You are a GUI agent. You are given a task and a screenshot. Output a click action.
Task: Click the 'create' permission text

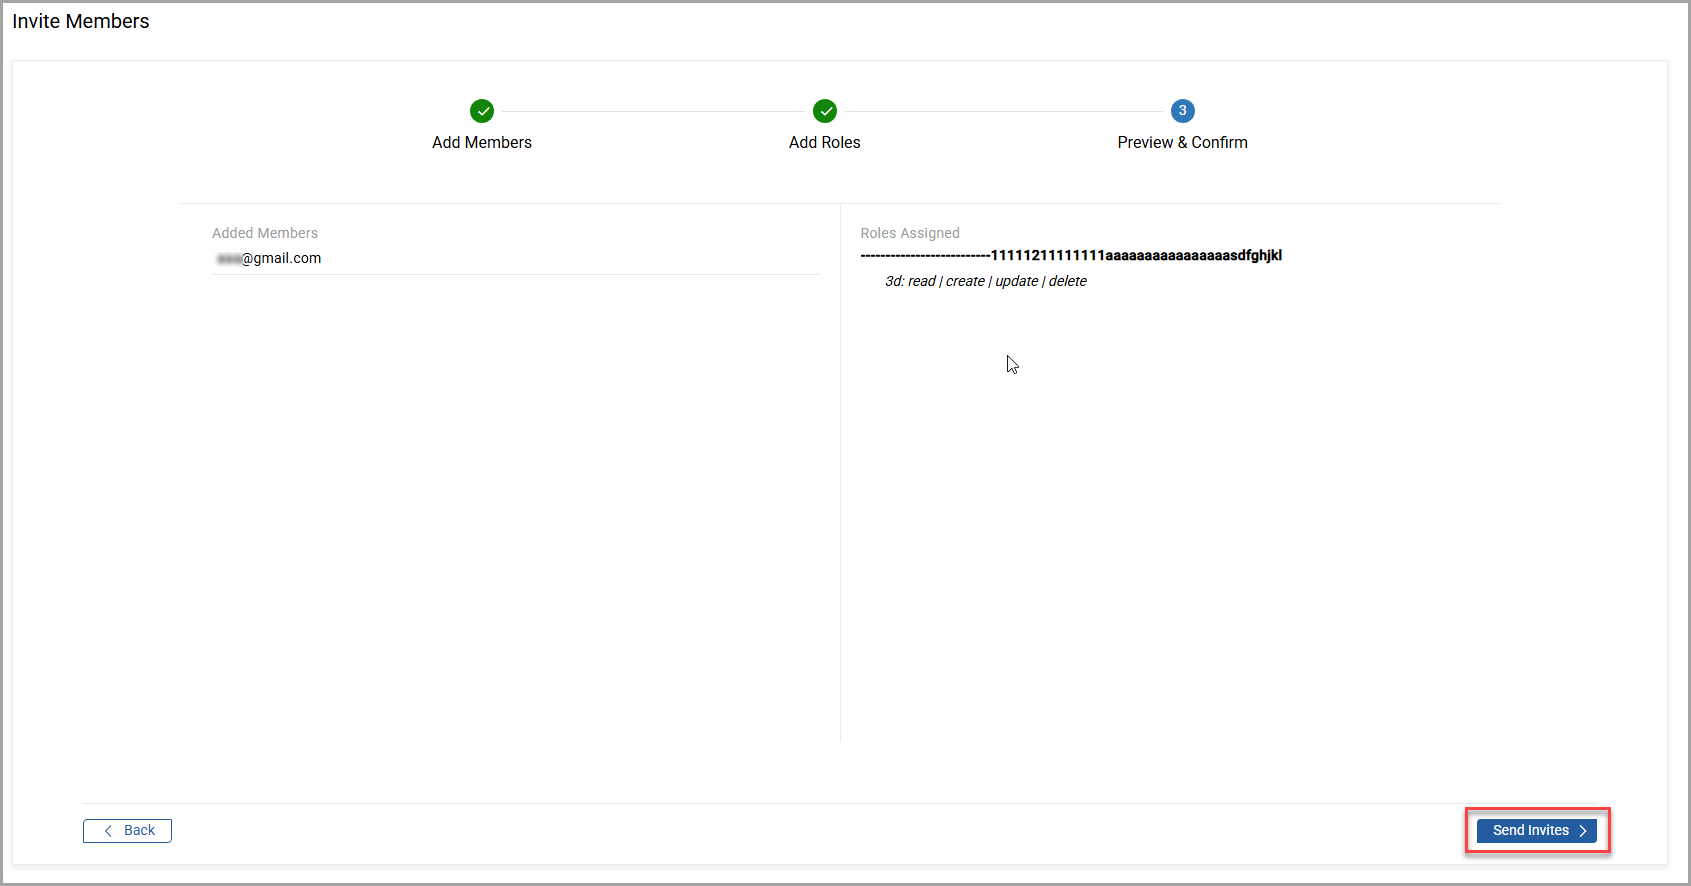(x=965, y=281)
